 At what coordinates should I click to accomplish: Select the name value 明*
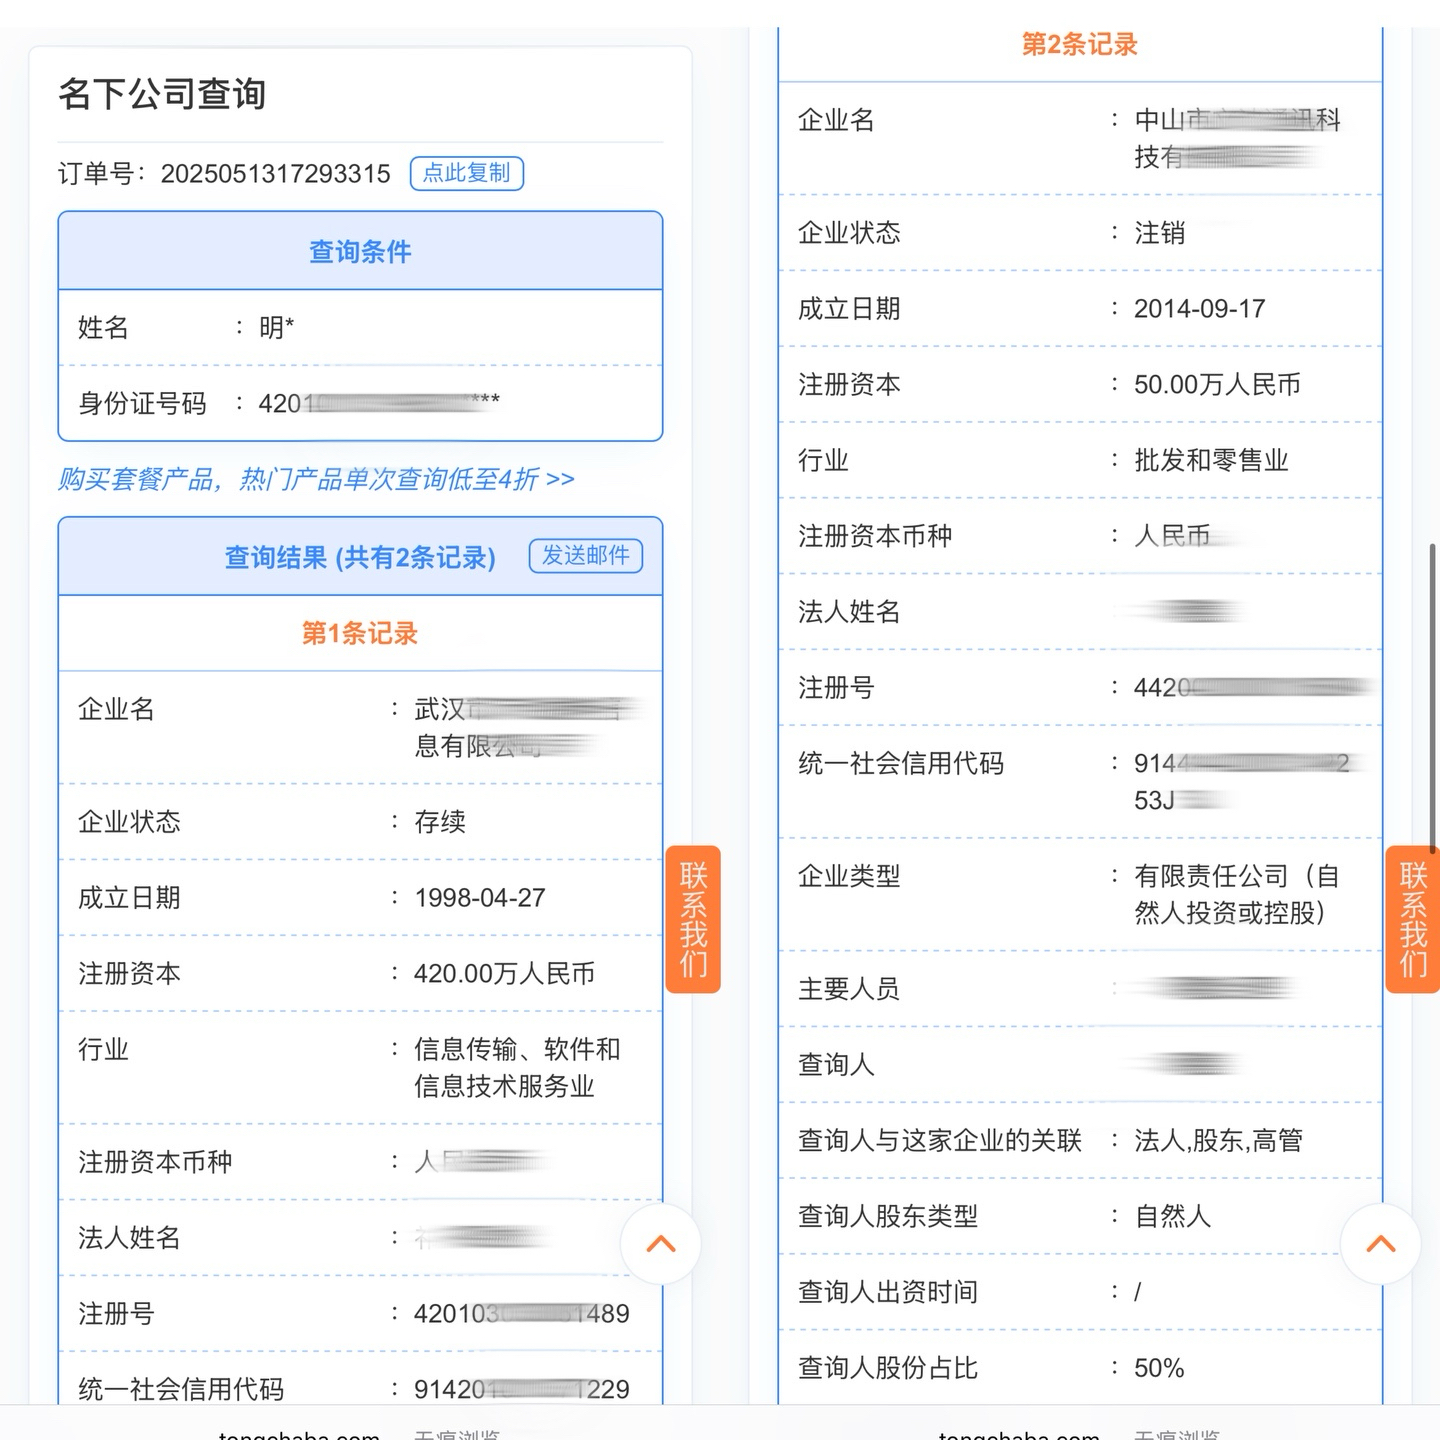[277, 328]
